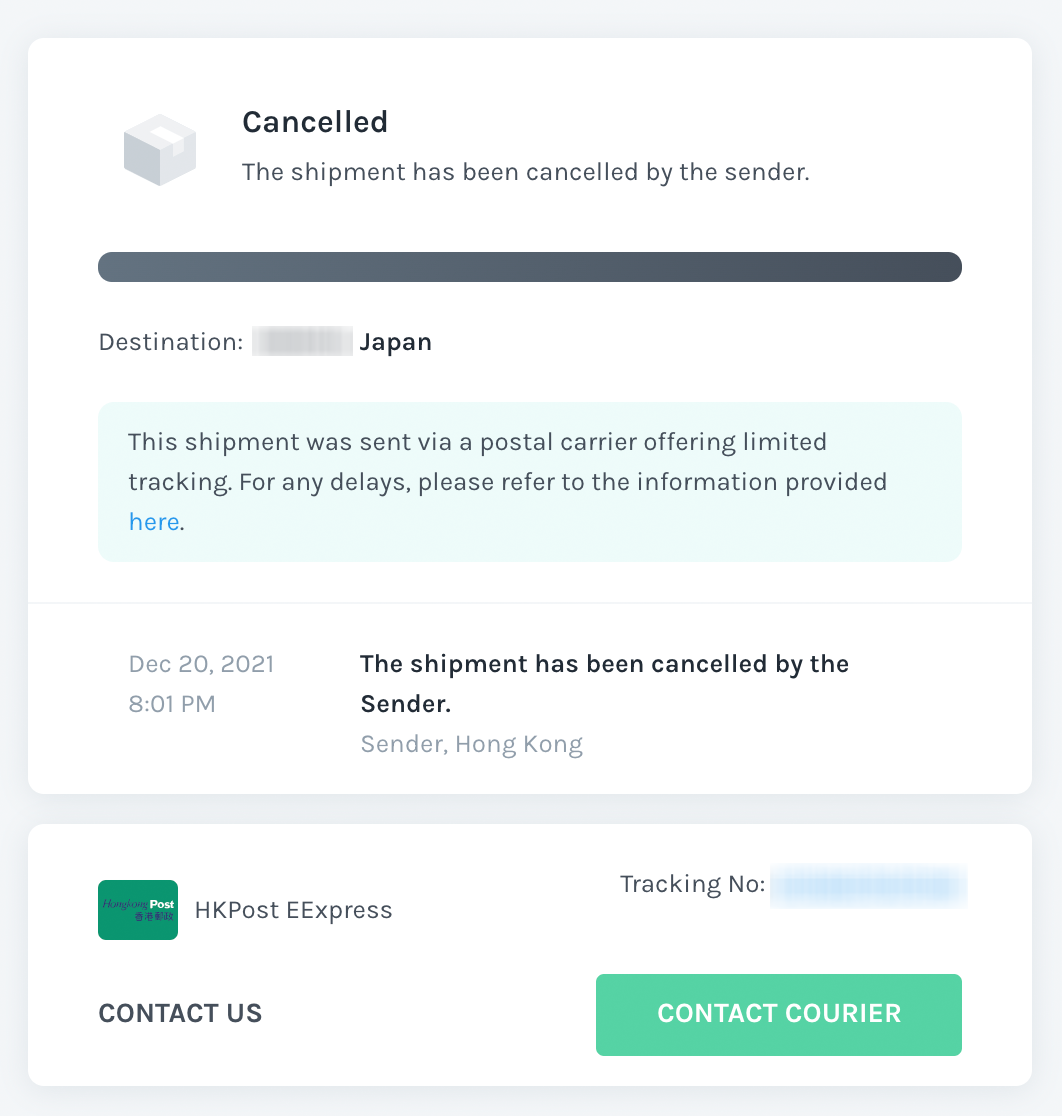Select the blurred tracking number
Screen dimensions: 1062x1116
868,886
